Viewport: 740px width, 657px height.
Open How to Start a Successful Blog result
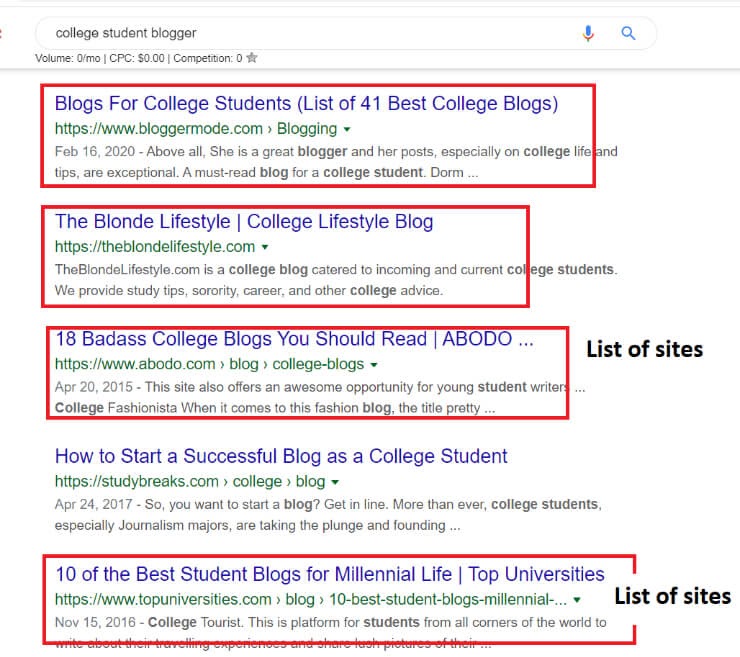(281, 456)
